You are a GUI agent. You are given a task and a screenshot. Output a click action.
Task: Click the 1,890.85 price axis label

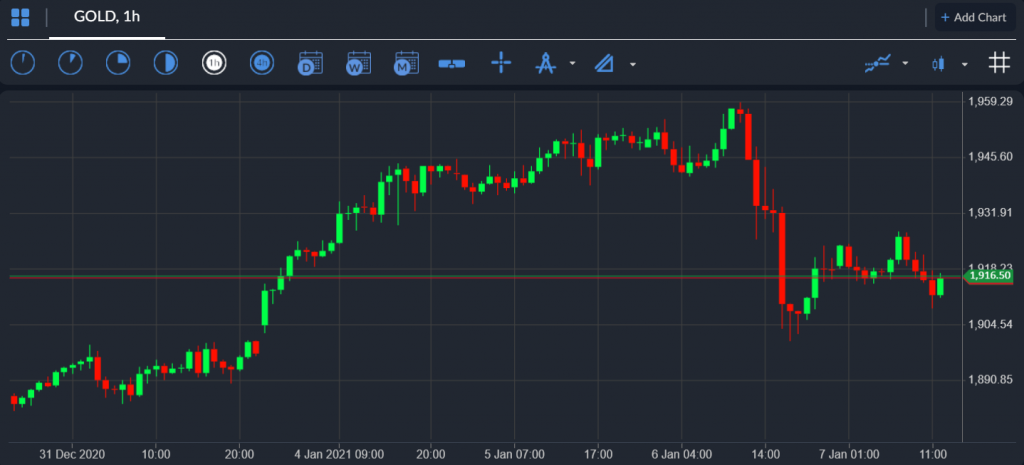tap(991, 380)
